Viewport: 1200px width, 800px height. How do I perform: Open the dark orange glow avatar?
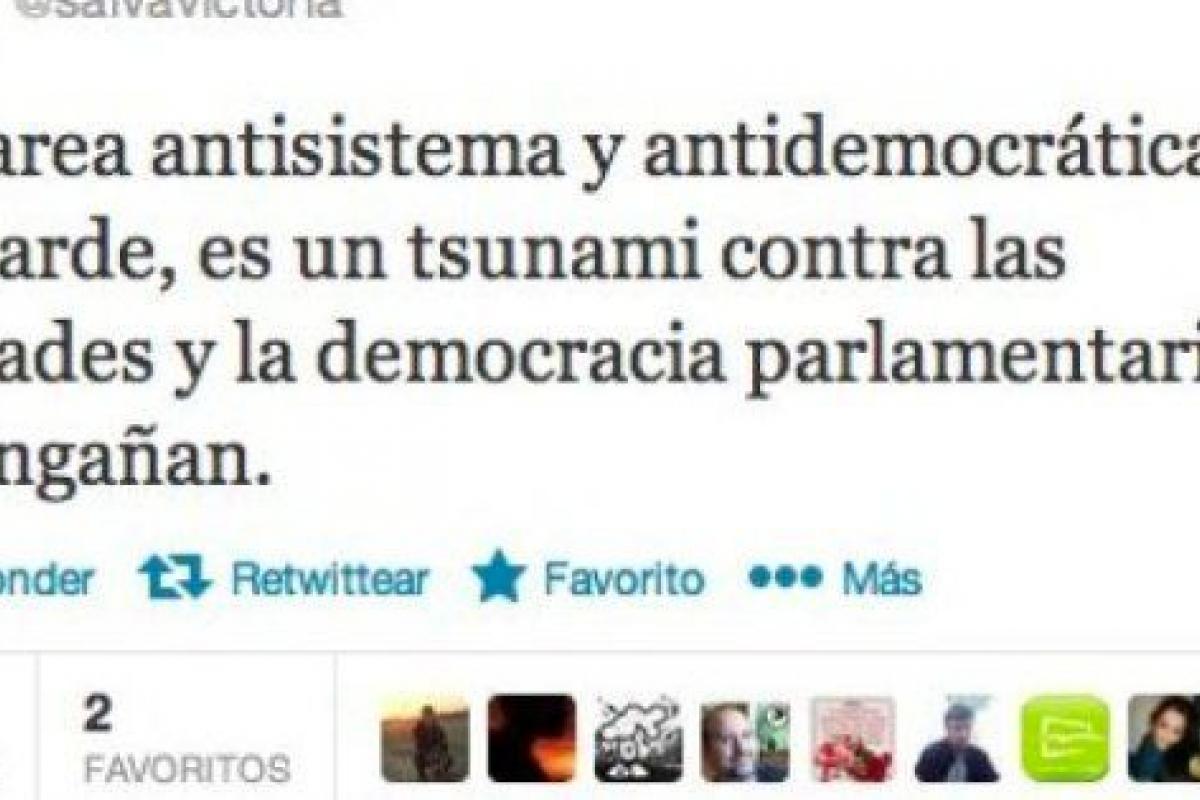tap(531, 738)
